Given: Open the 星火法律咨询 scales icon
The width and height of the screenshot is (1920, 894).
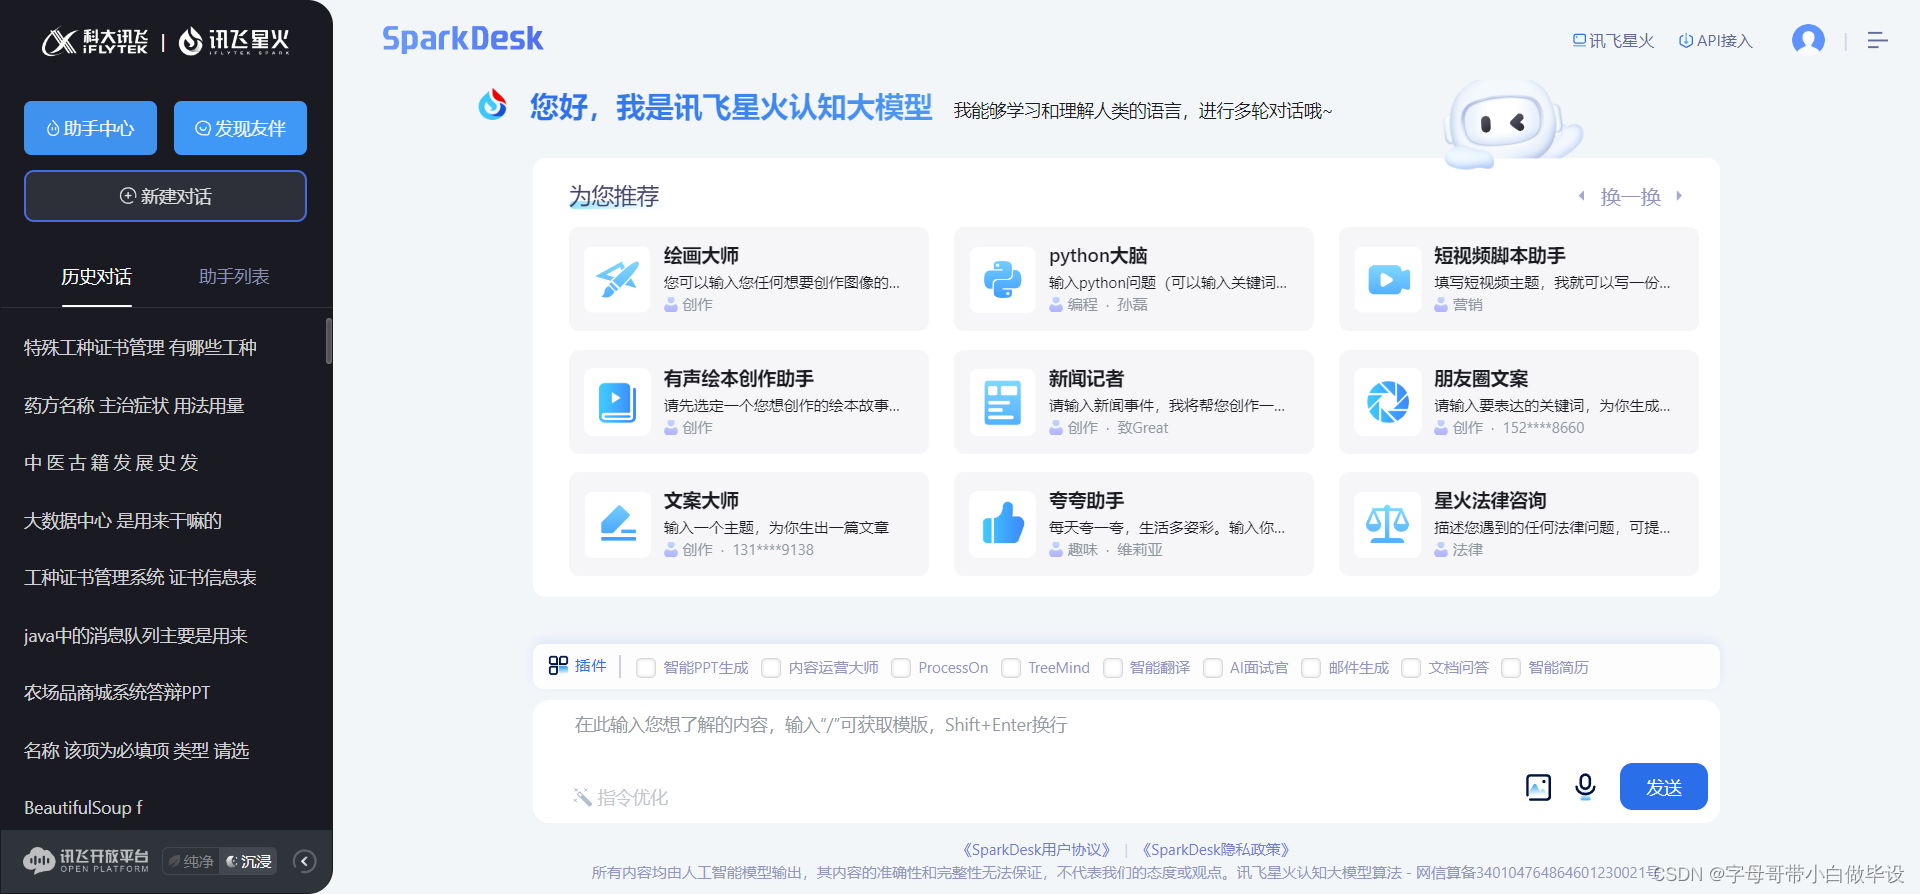Looking at the screenshot, I should [1388, 524].
